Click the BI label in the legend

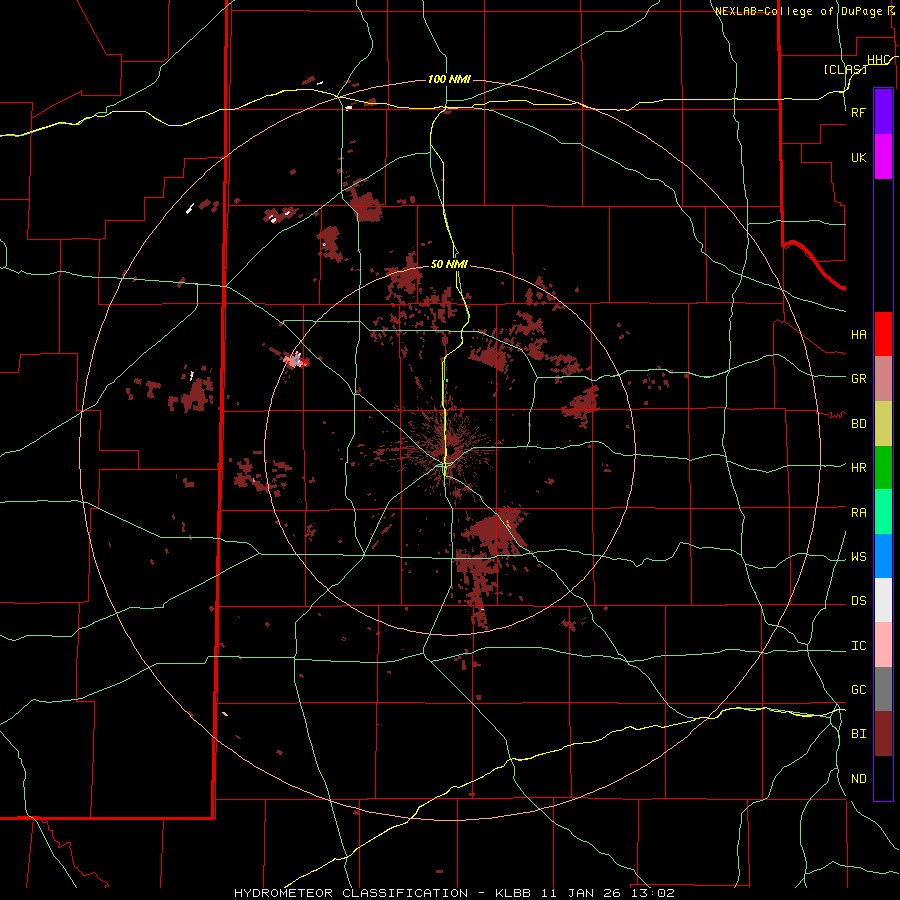coord(859,734)
